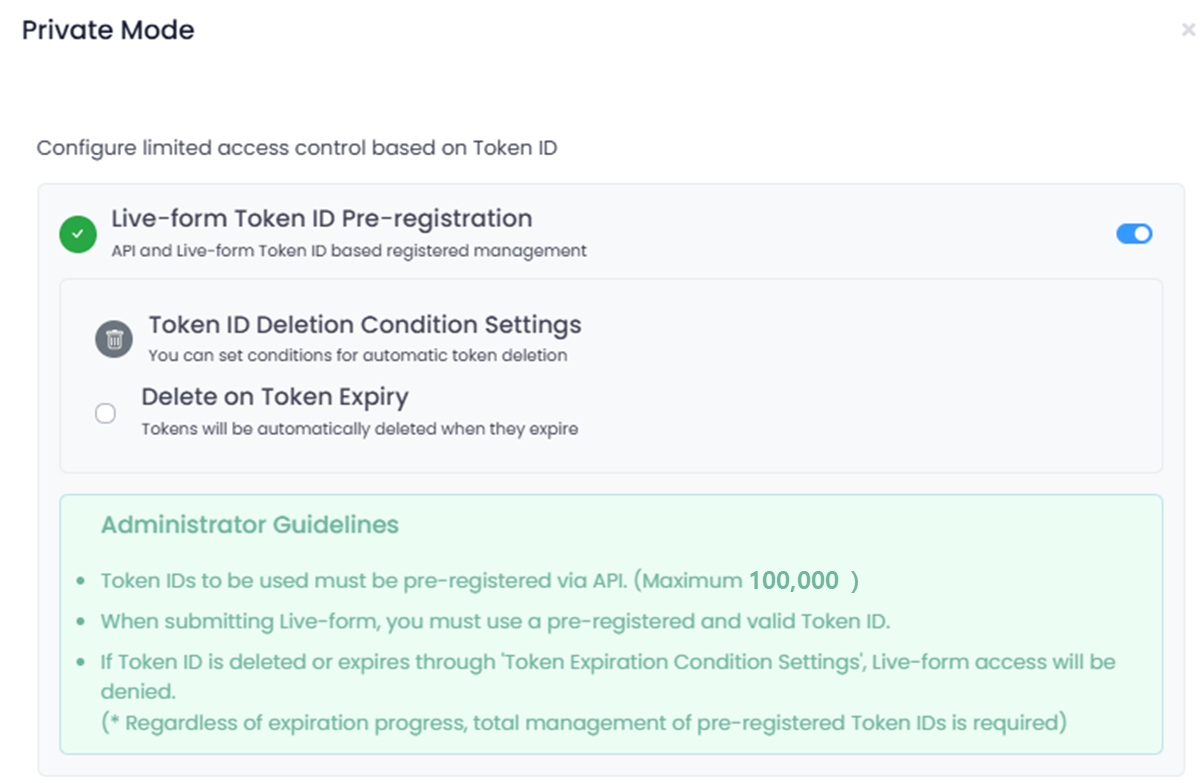Click the Token ID Deletion Condition Settings heading
The image size is (1204, 783).
tap(365, 325)
